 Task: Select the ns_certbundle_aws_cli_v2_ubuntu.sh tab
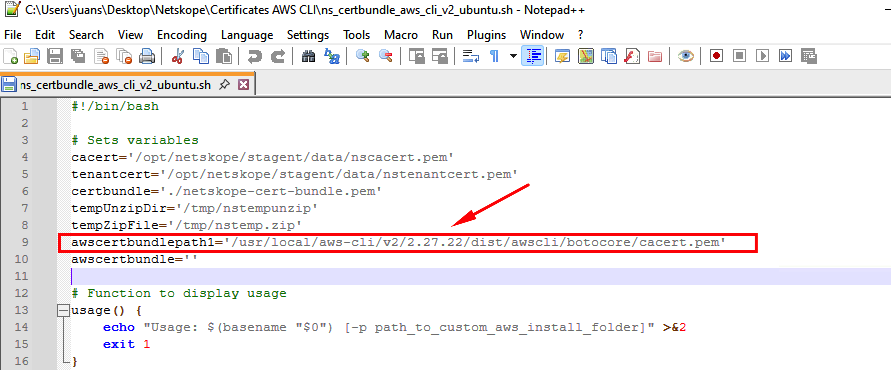point(115,85)
